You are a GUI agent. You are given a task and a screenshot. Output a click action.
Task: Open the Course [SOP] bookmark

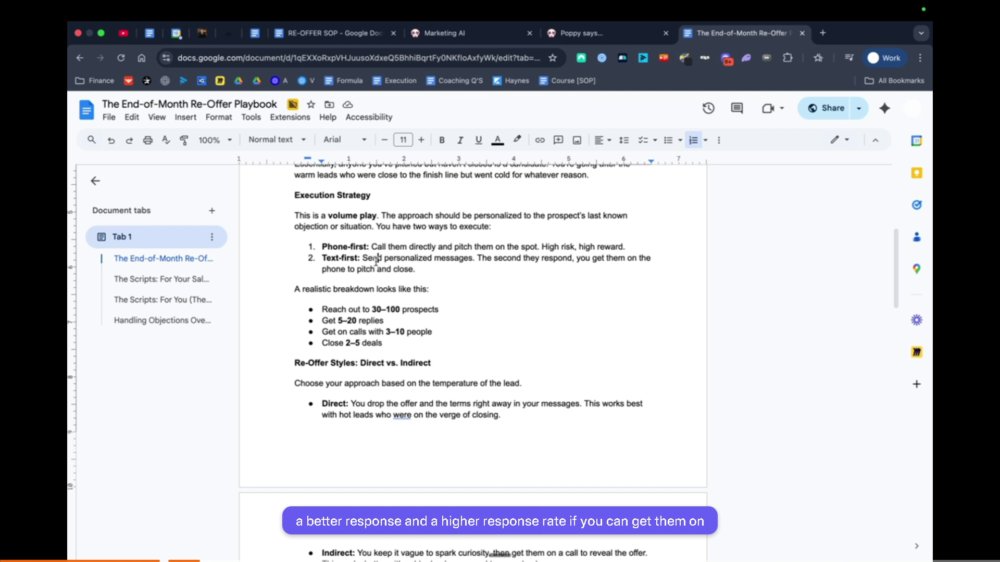click(567, 81)
